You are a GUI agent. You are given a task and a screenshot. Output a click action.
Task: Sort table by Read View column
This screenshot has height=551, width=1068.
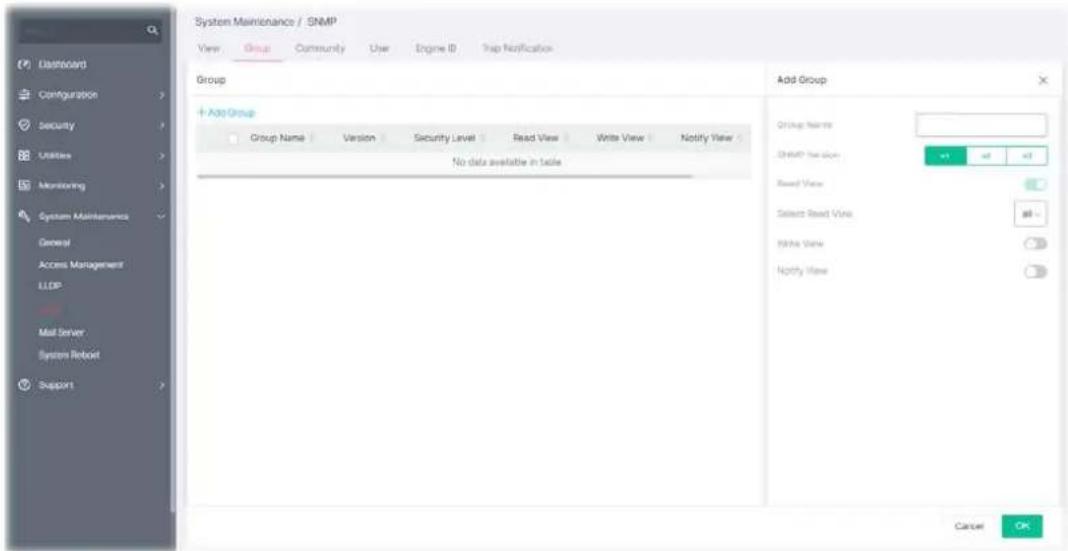(566, 138)
